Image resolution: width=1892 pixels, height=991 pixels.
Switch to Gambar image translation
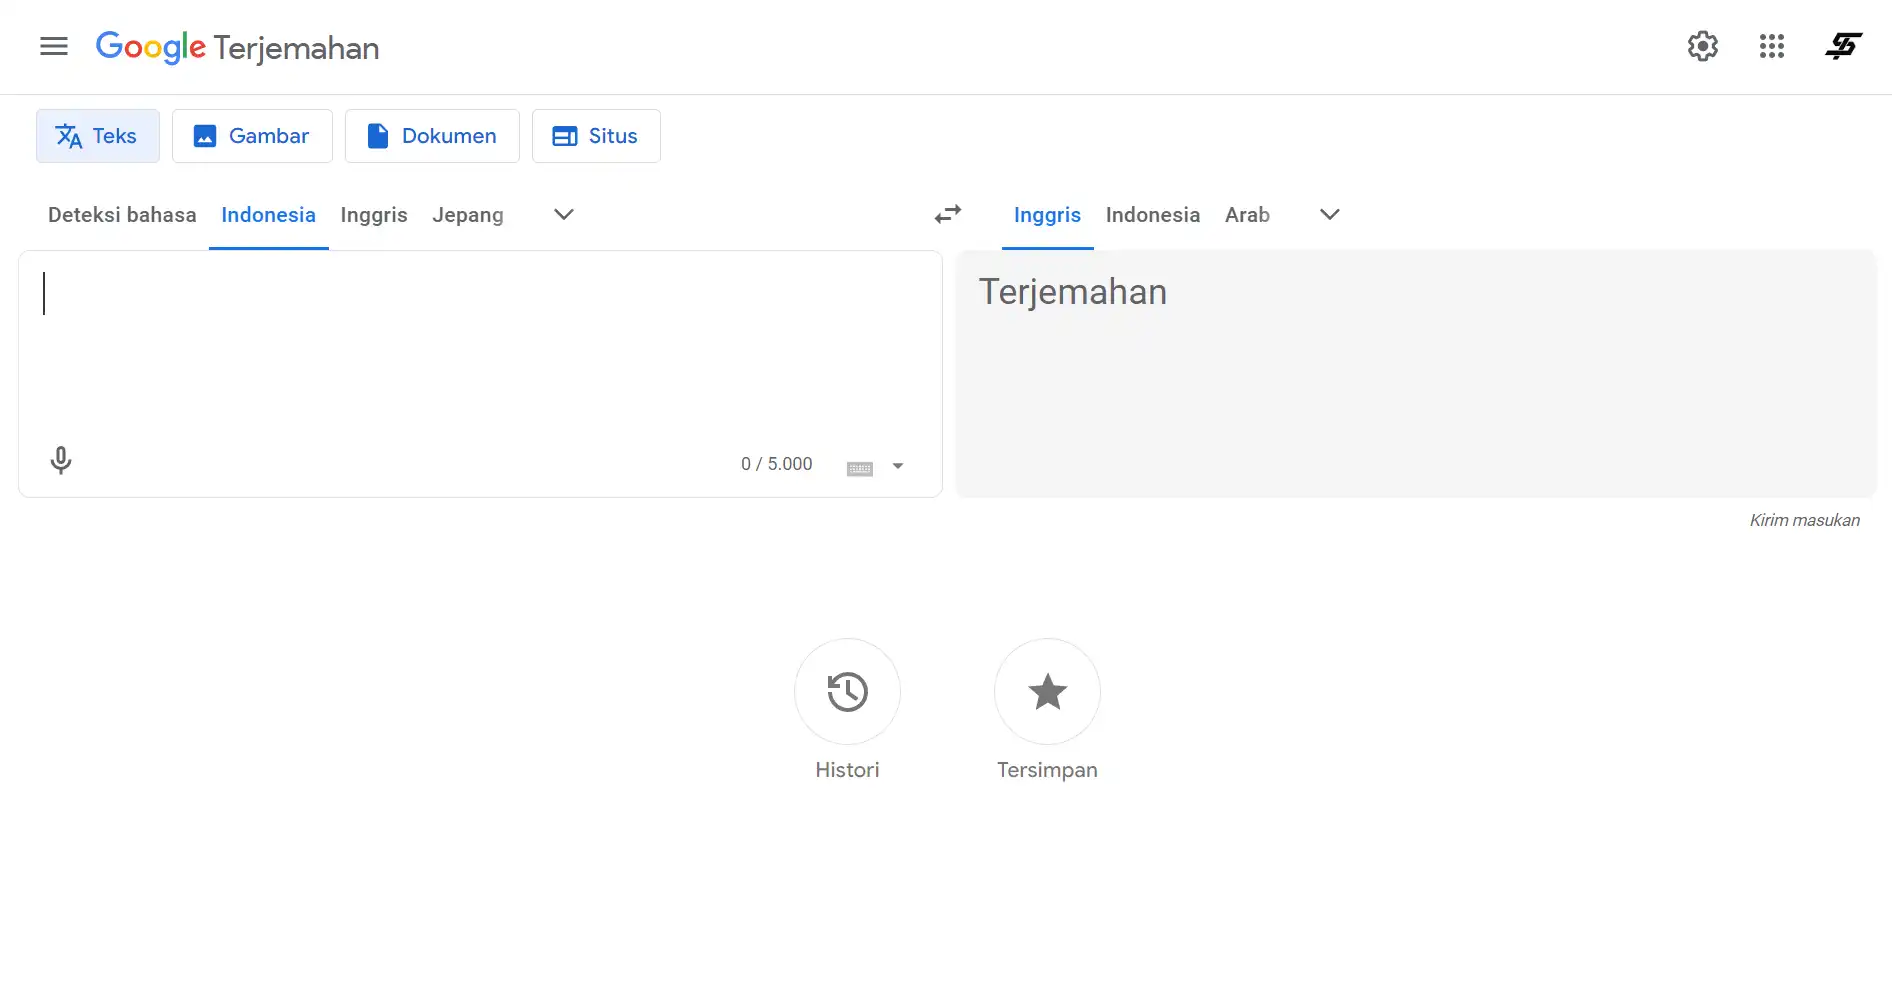click(x=252, y=136)
